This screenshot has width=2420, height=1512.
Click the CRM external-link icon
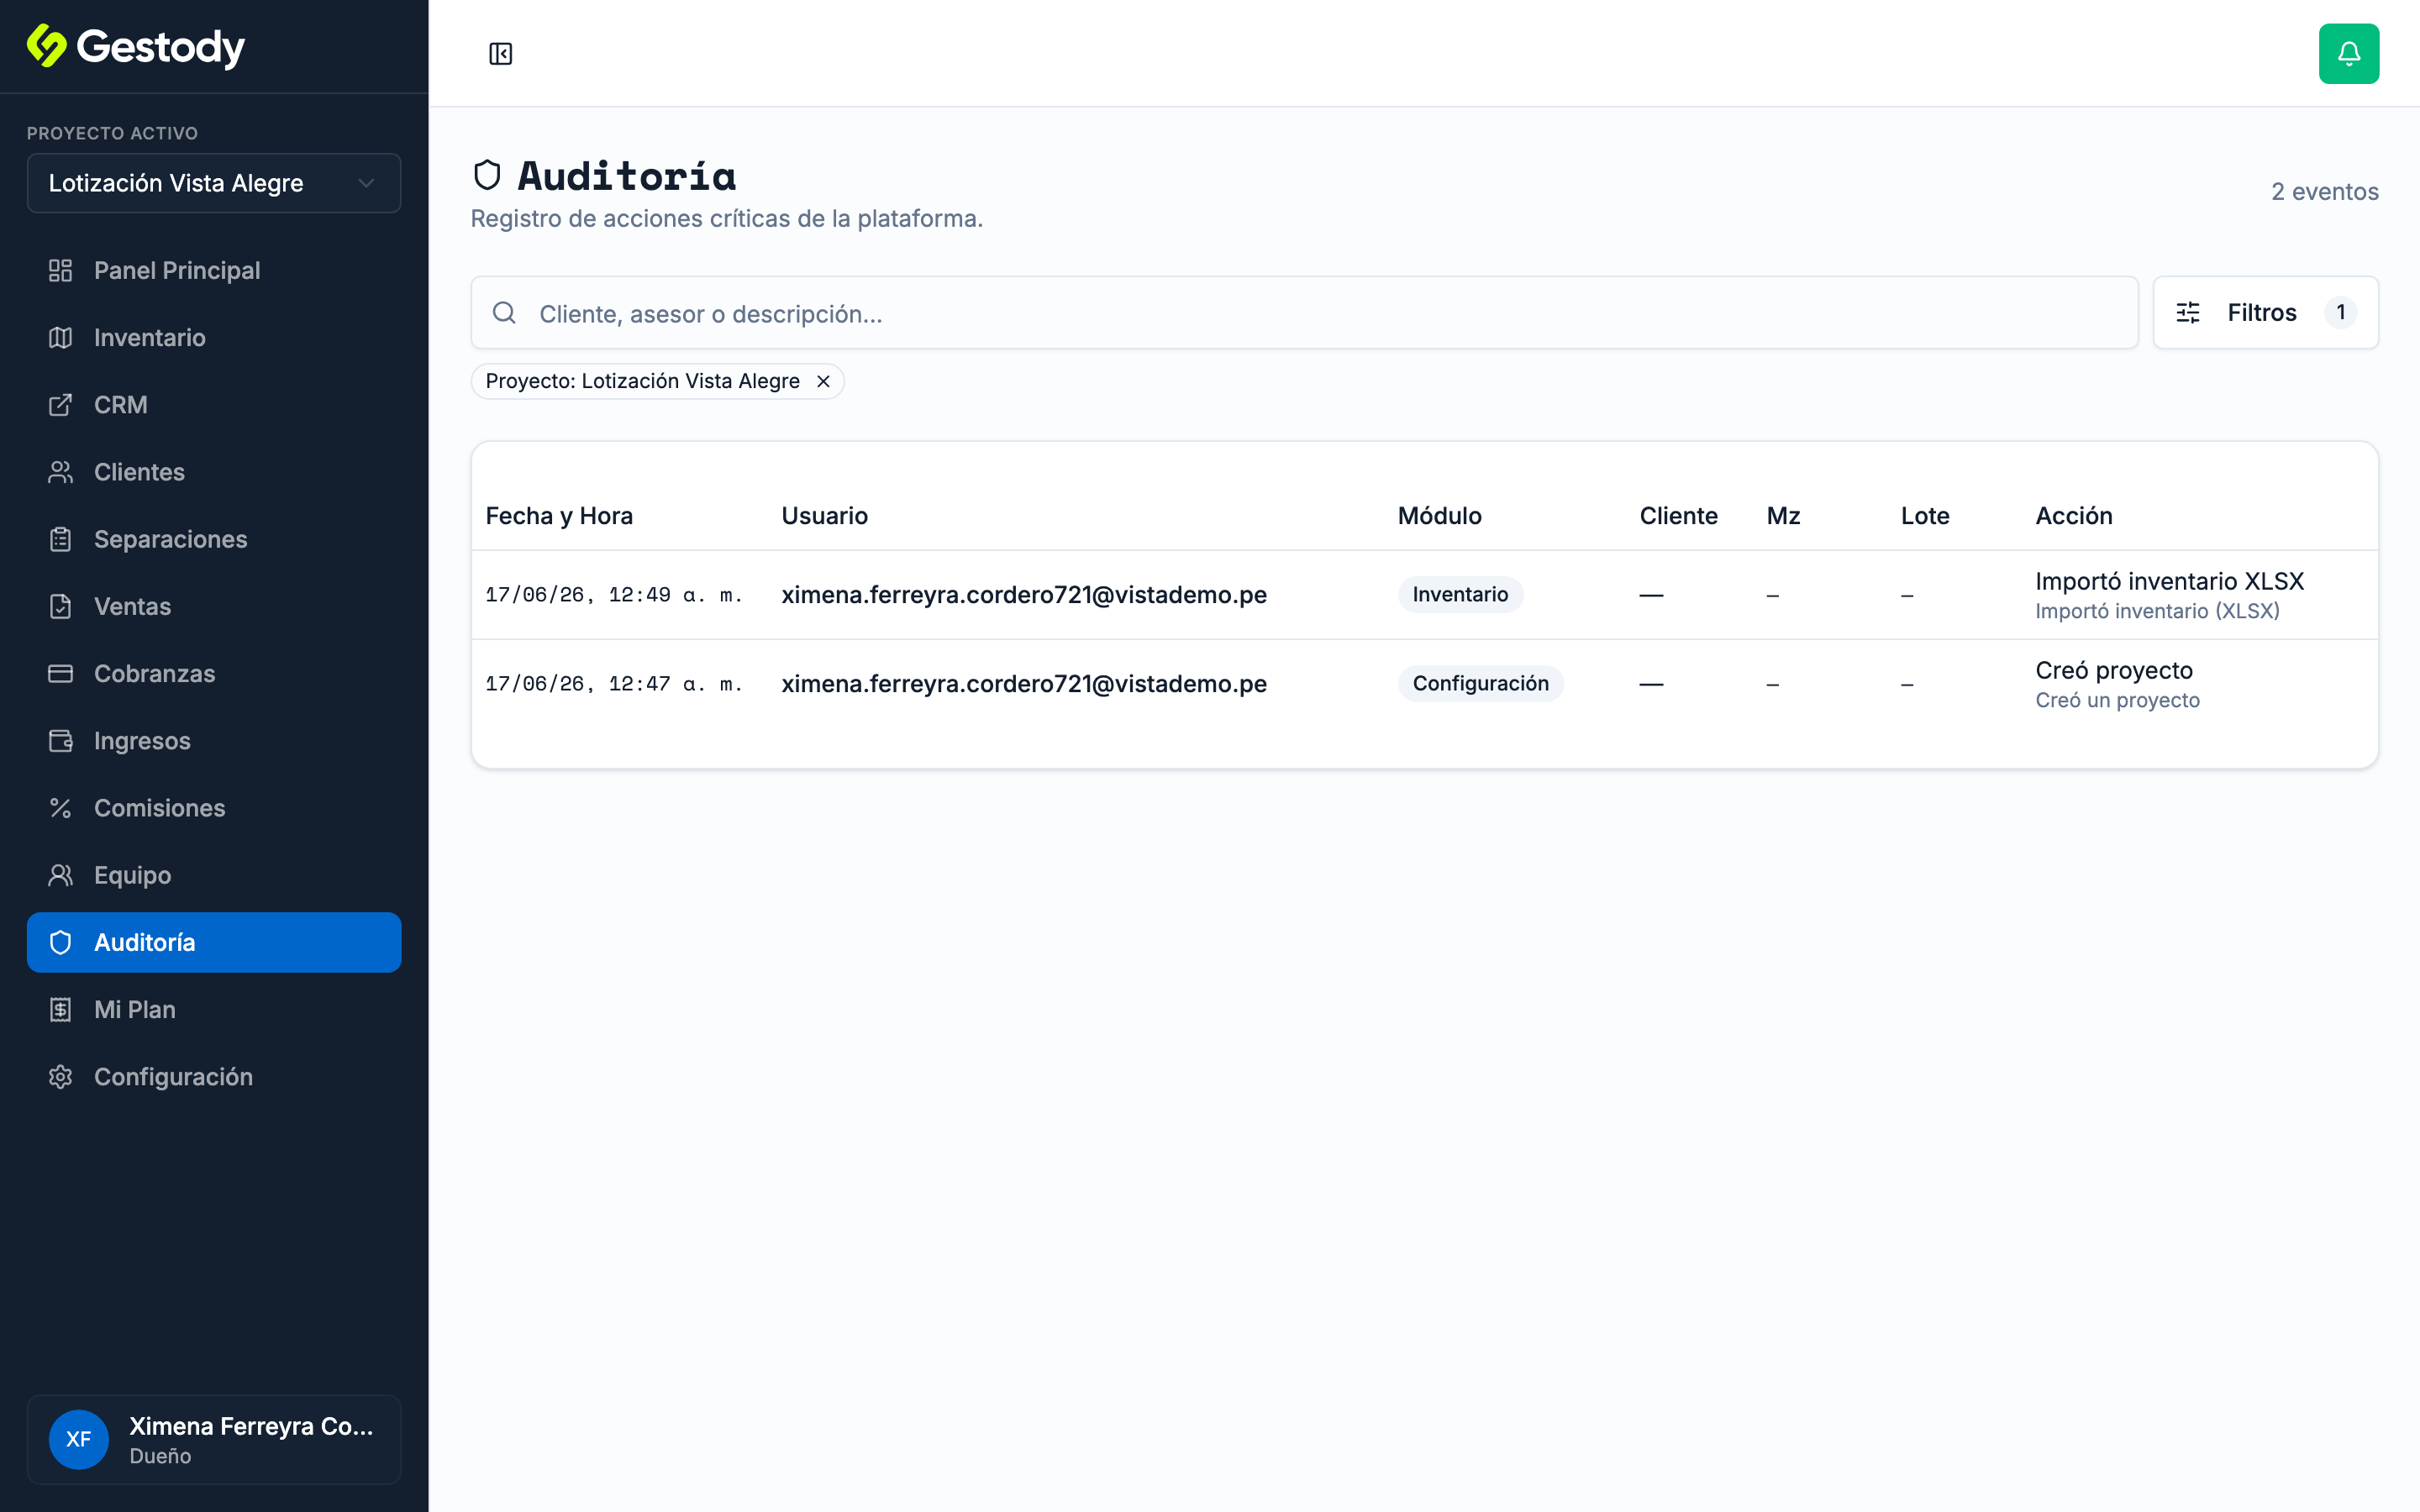pos(60,404)
